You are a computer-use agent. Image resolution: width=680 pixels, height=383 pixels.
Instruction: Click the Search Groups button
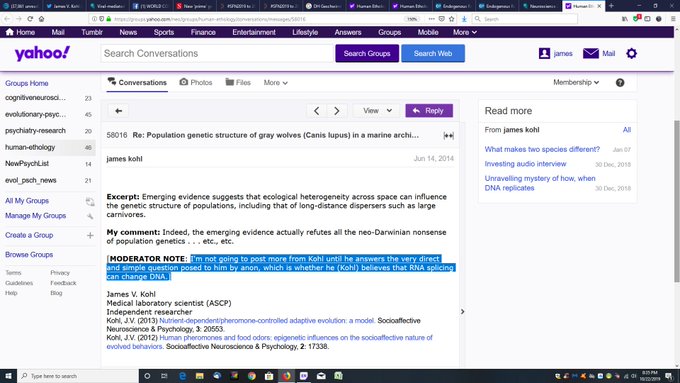click(x=367, y=53)
